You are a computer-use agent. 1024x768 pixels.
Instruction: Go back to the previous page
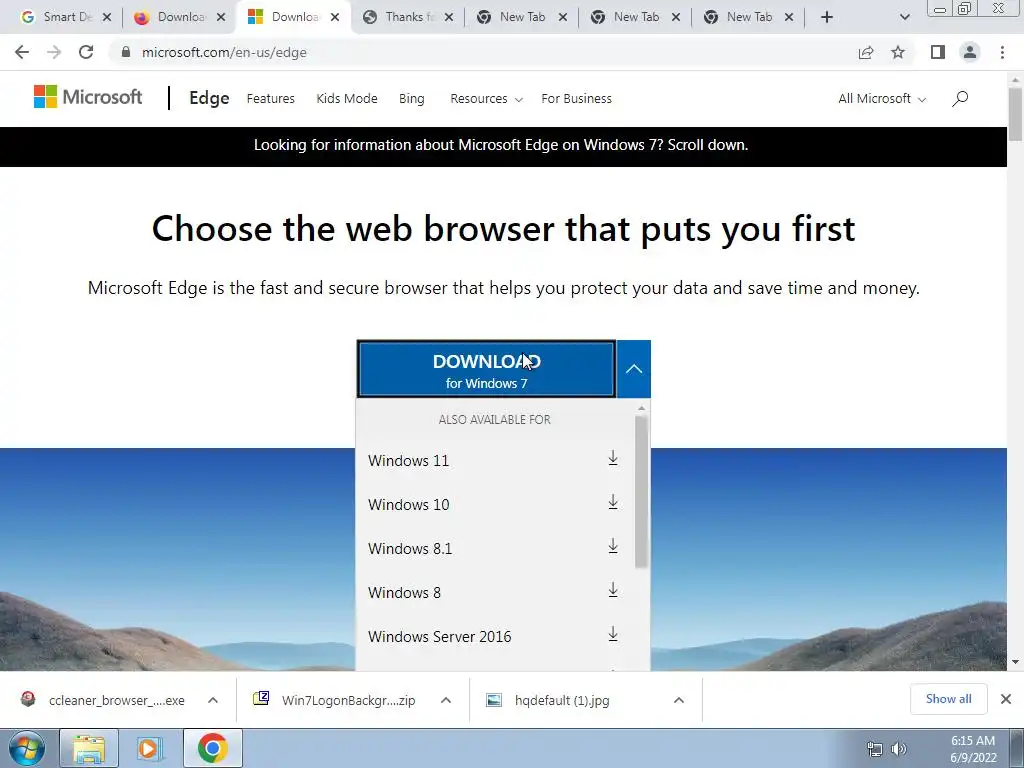coord(22,52)
